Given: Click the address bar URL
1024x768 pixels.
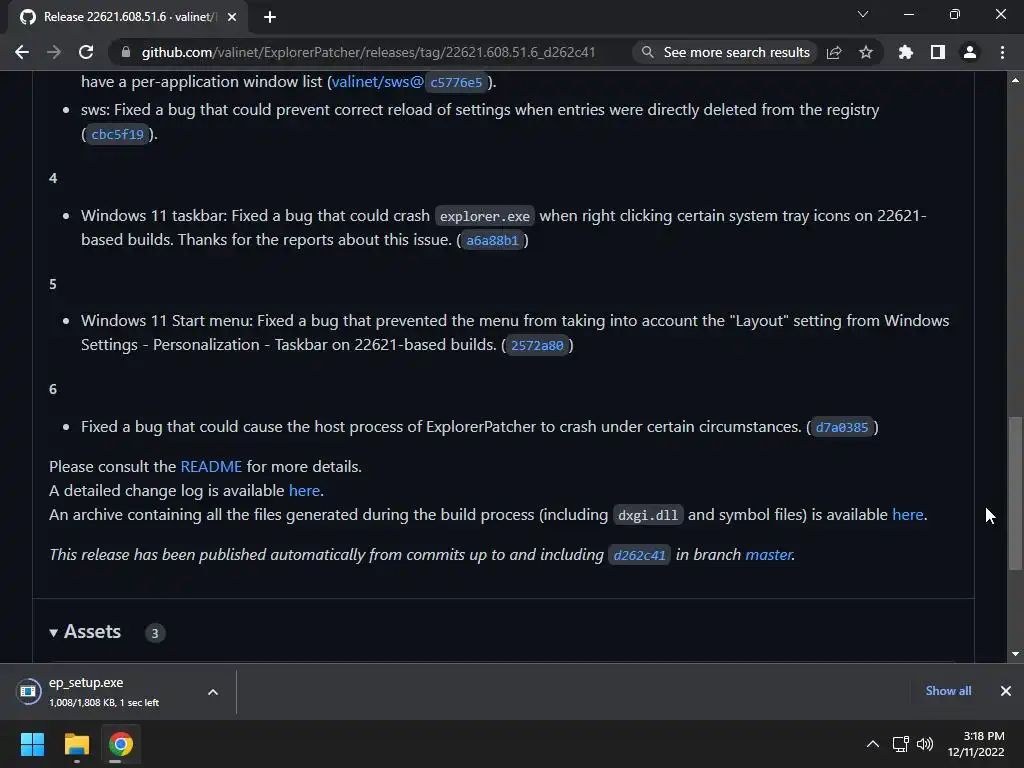Looking at the screenshot, I should (x=368, y=52).
